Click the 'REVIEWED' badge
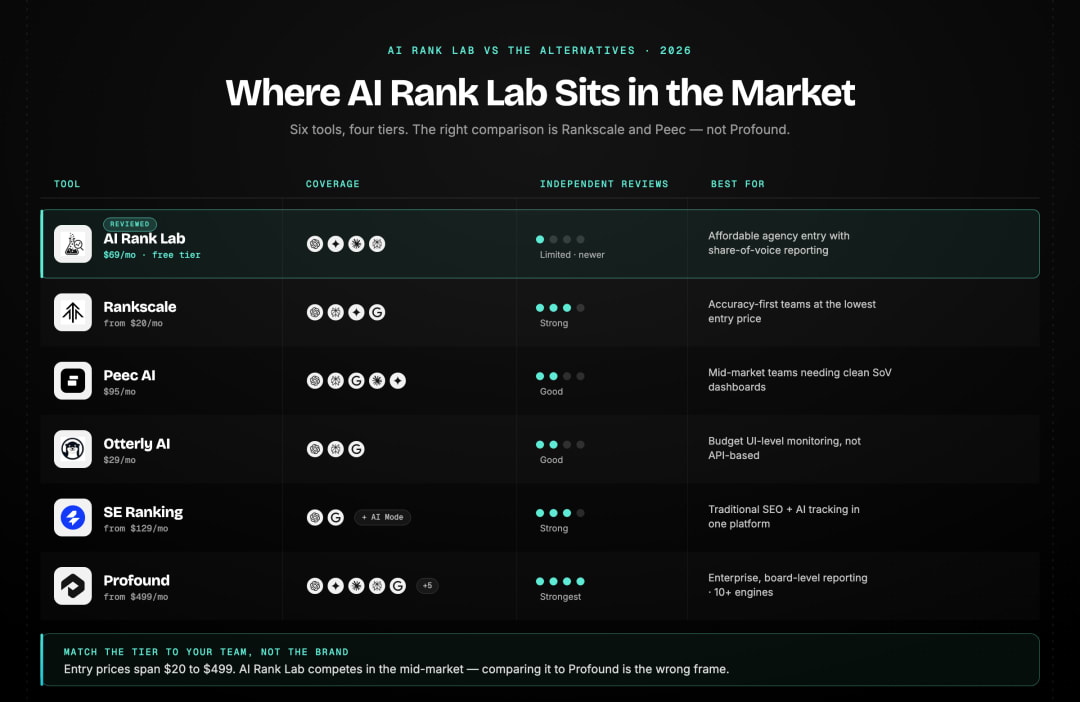The height and width of the screenshot is (702, 1080). coord(129,224)
